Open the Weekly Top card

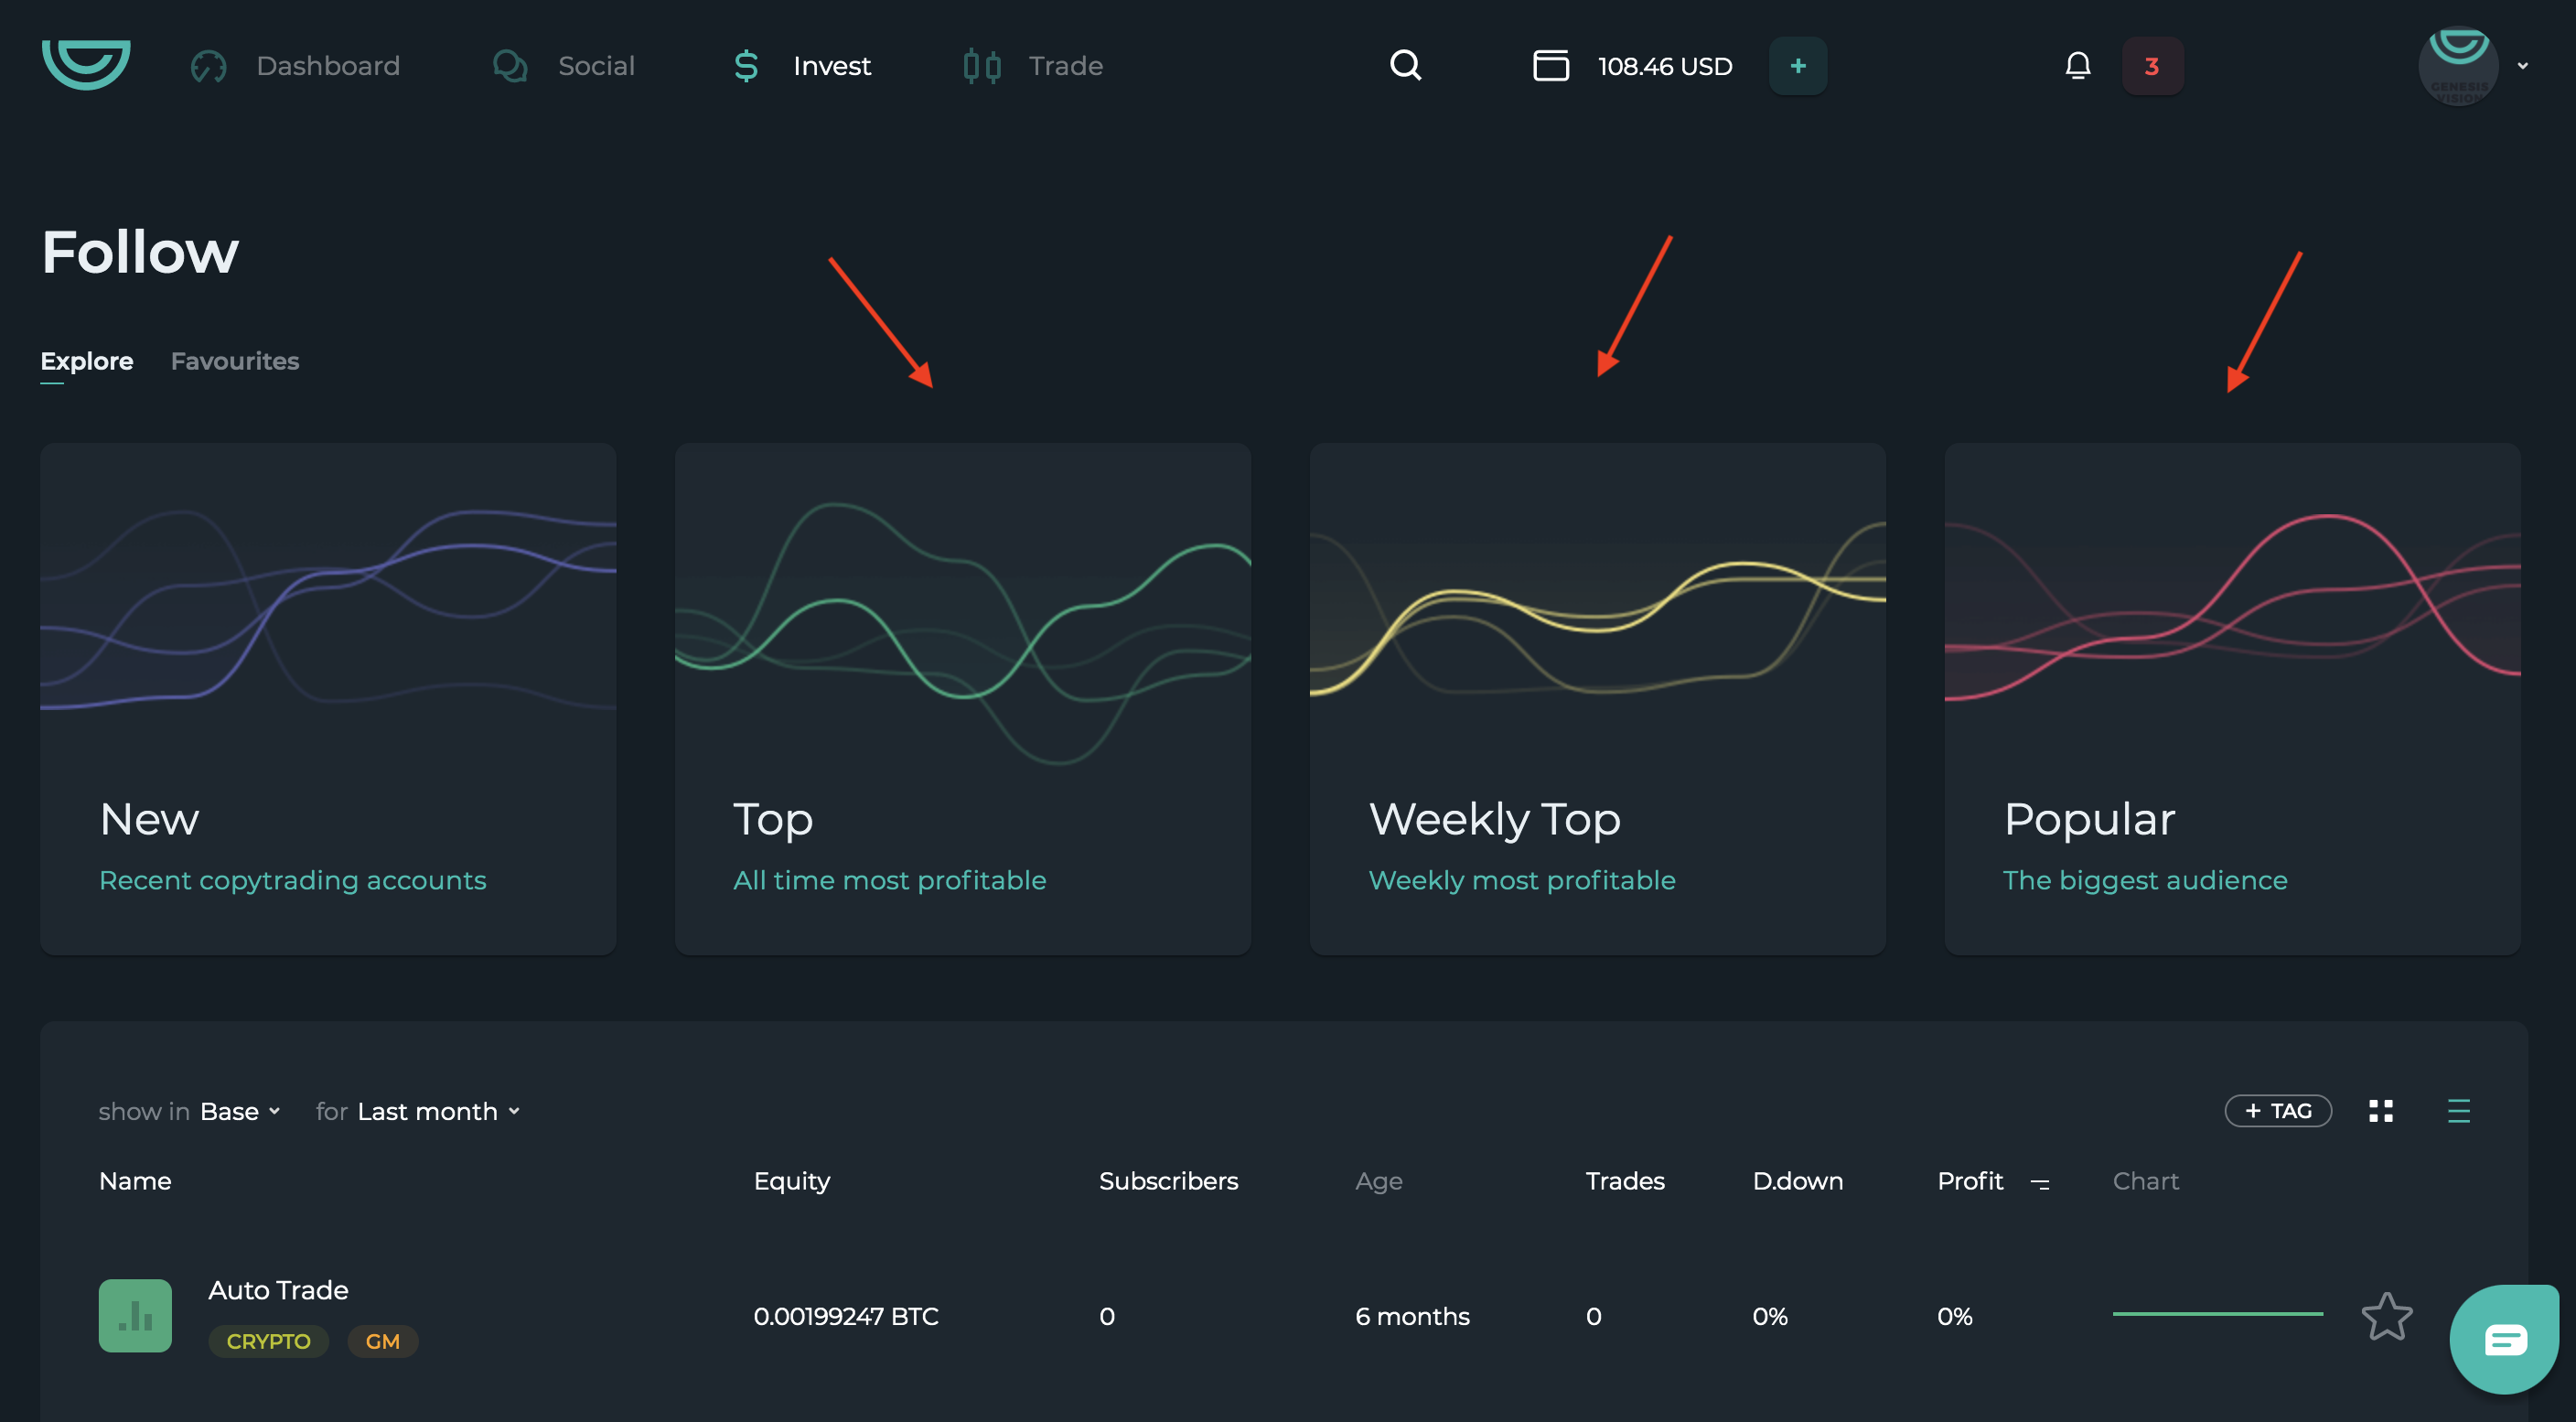coord(1597,698)
